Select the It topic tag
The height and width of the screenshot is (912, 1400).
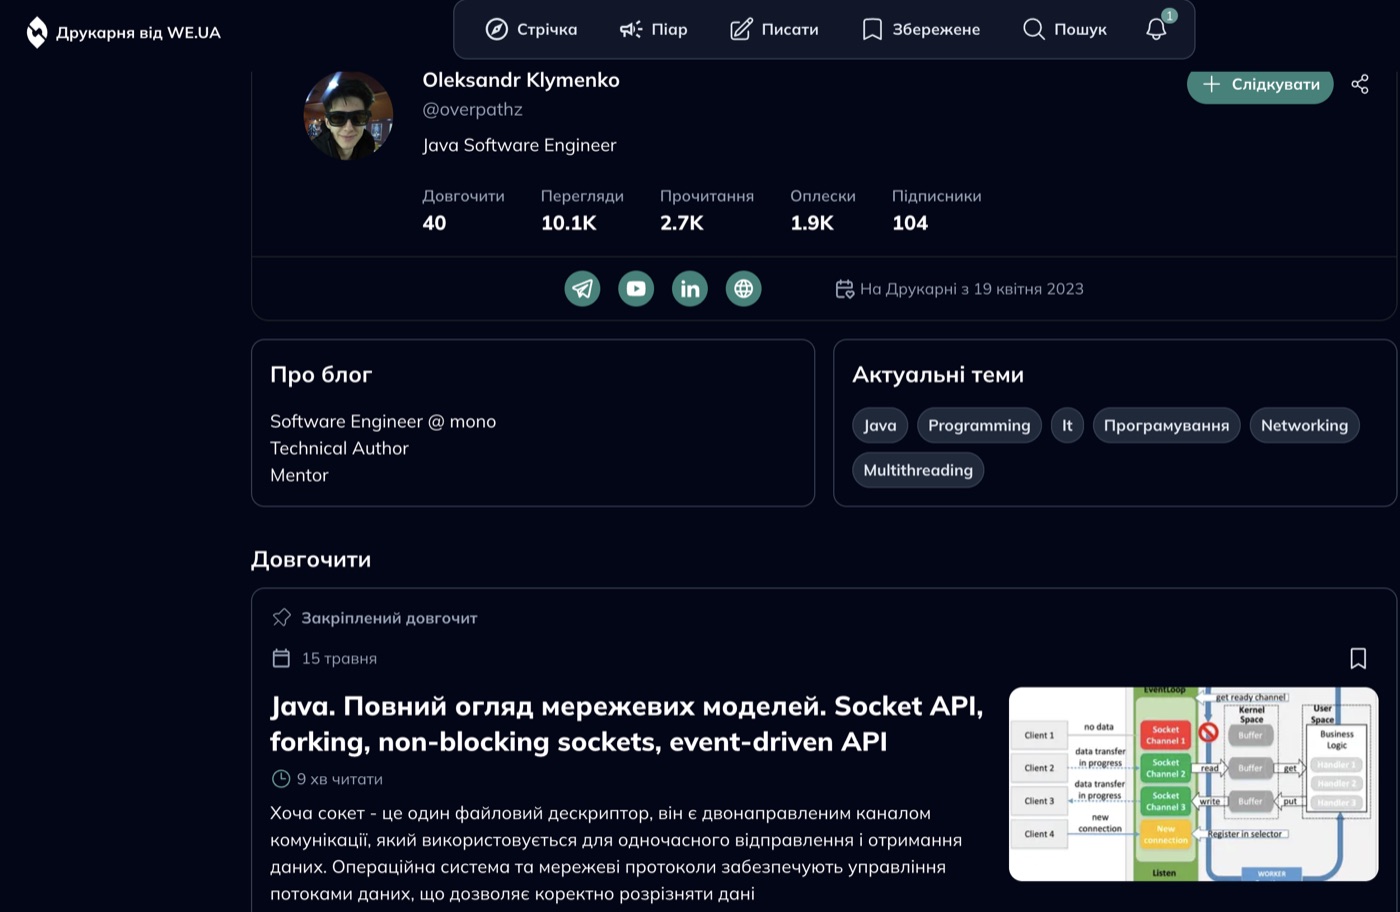[x=1067, y=425]
